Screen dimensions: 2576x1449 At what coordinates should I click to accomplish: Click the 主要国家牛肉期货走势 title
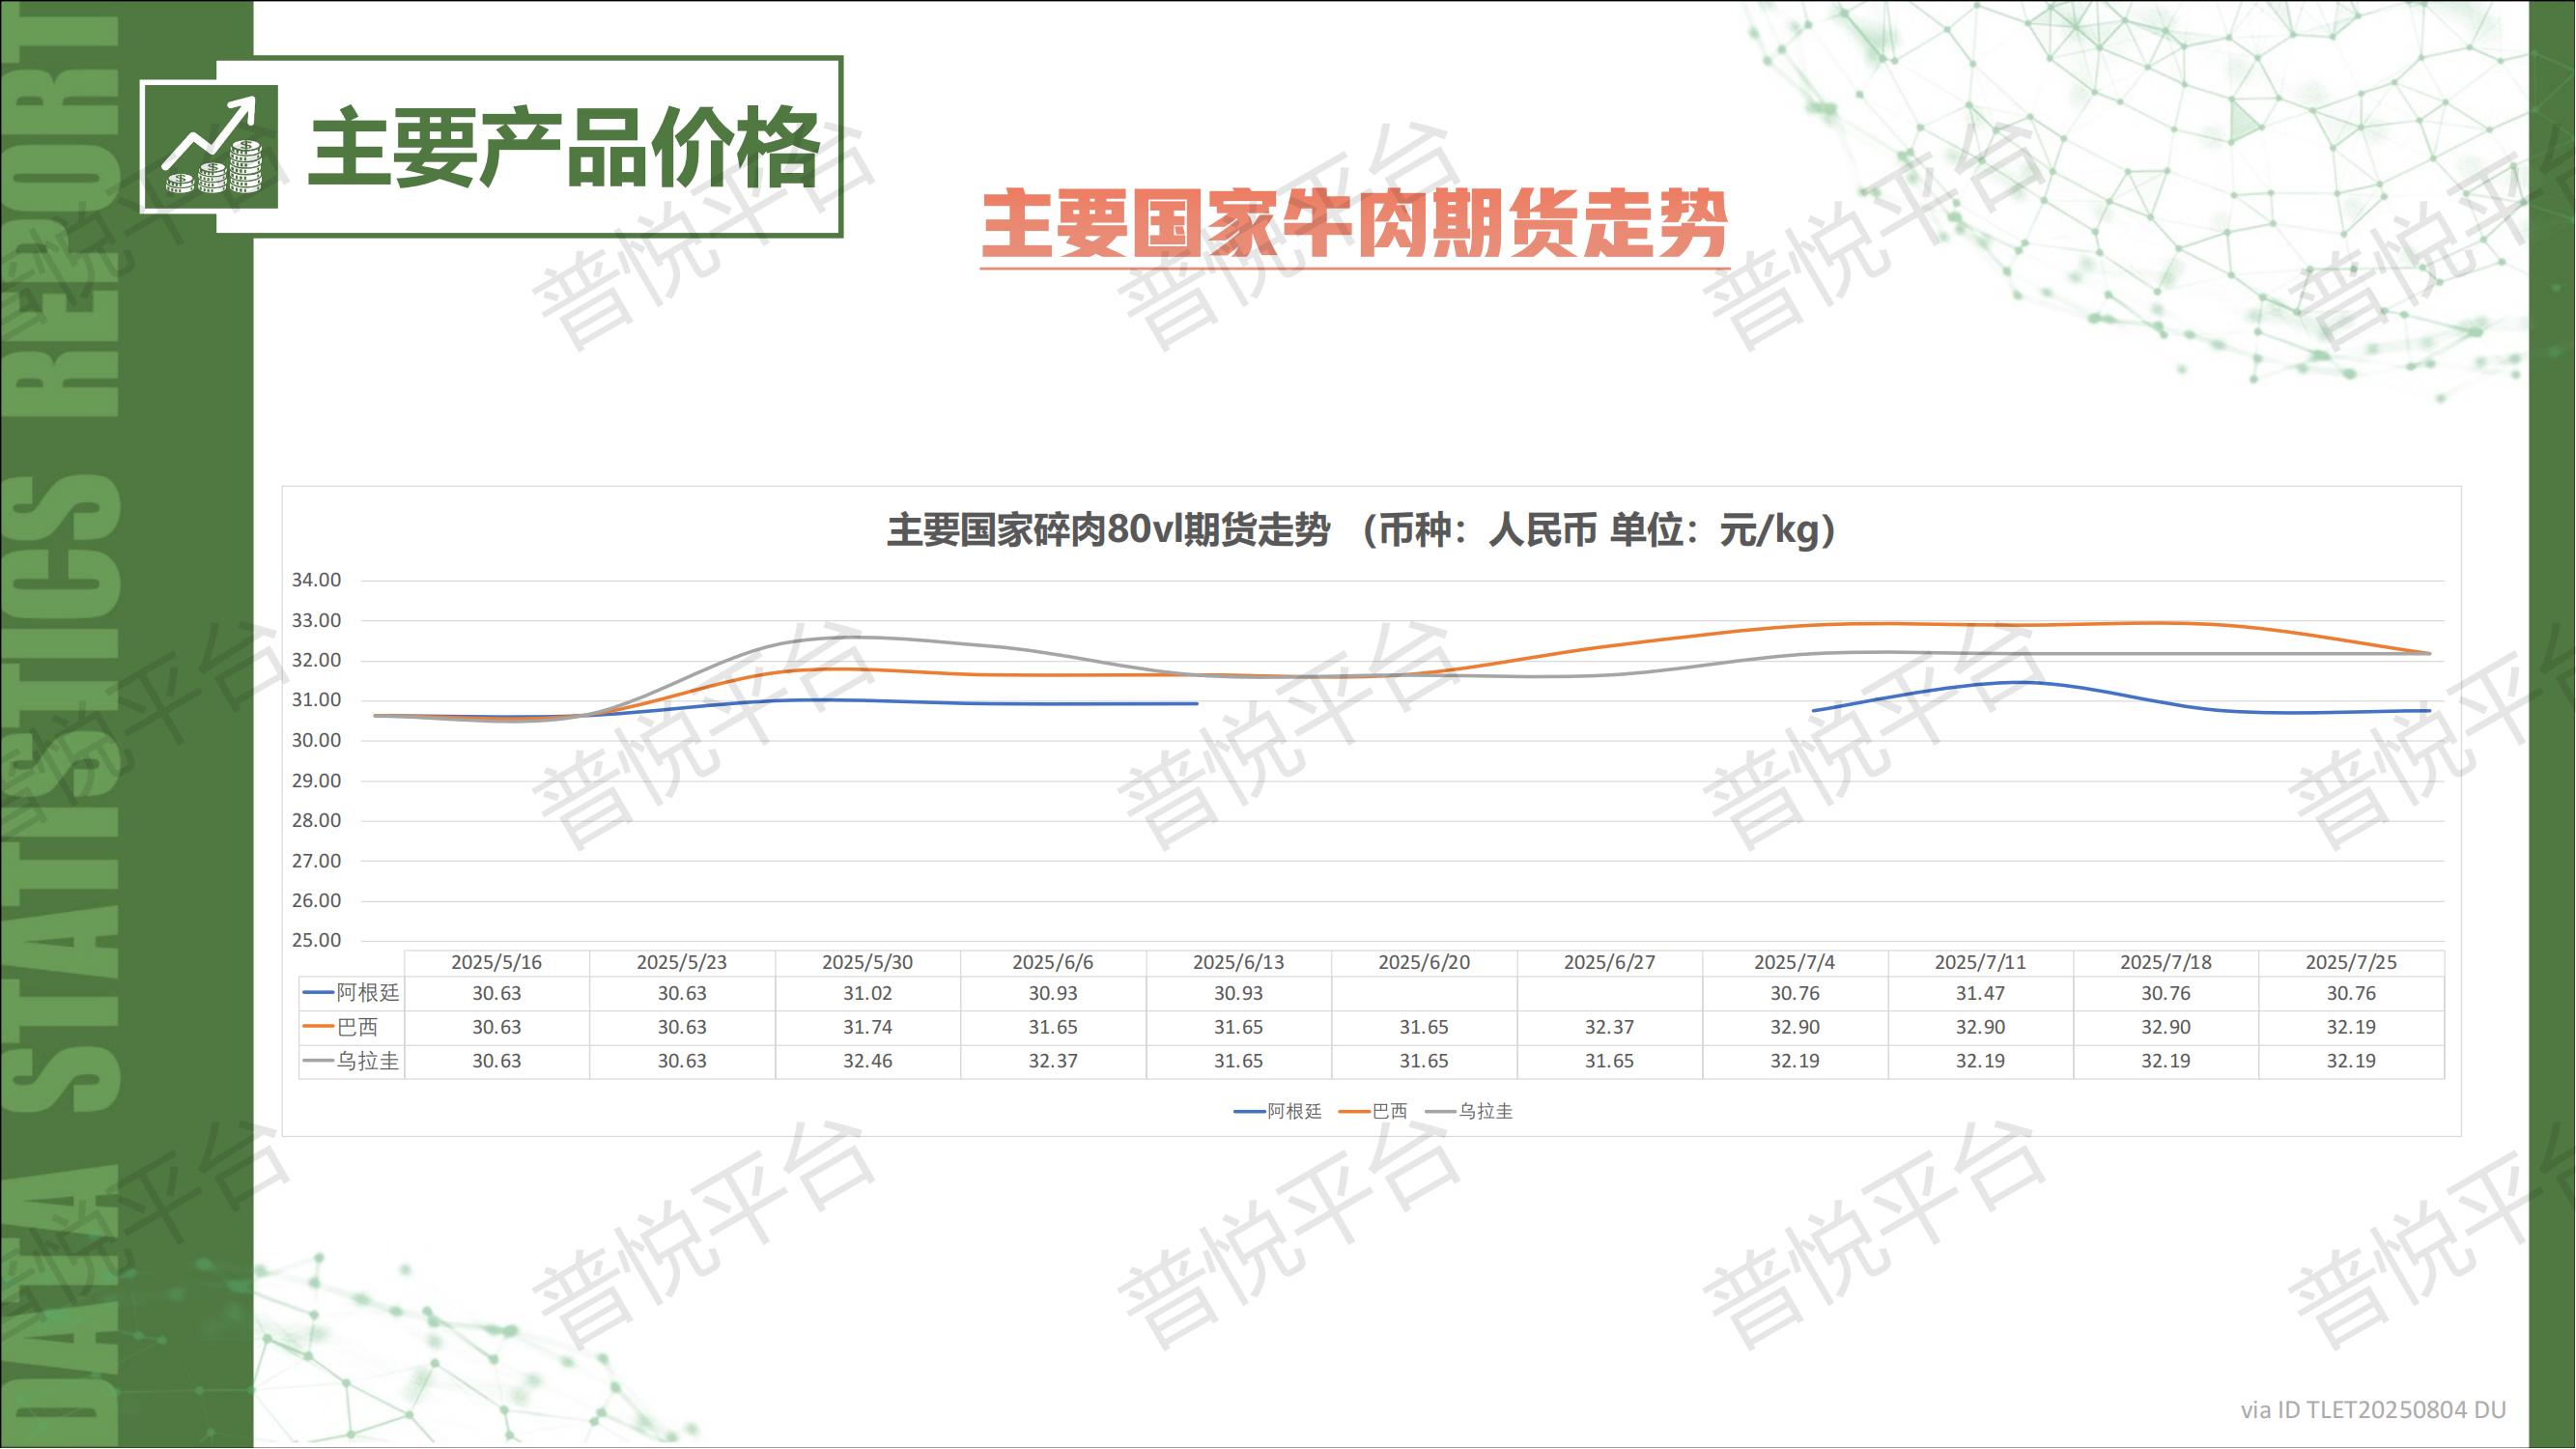point(1354,225)
